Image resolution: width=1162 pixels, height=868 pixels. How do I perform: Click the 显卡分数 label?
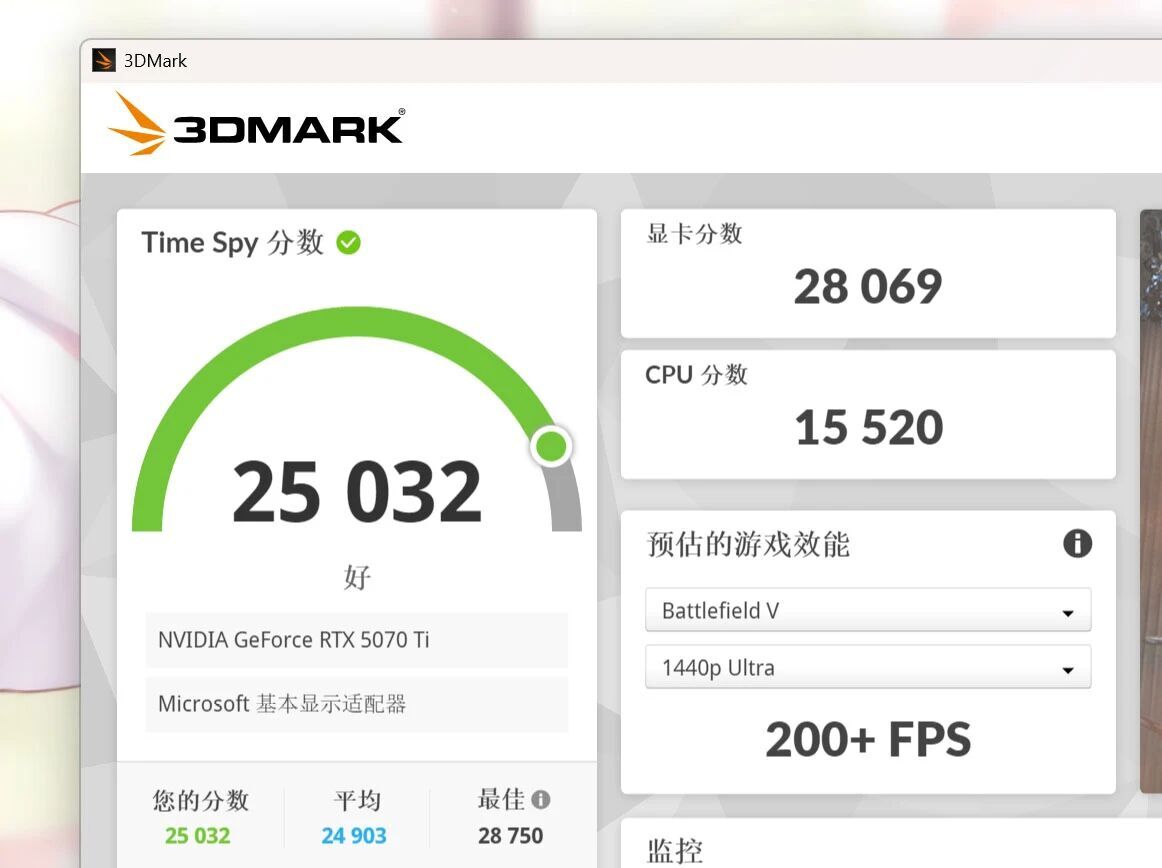694,233
